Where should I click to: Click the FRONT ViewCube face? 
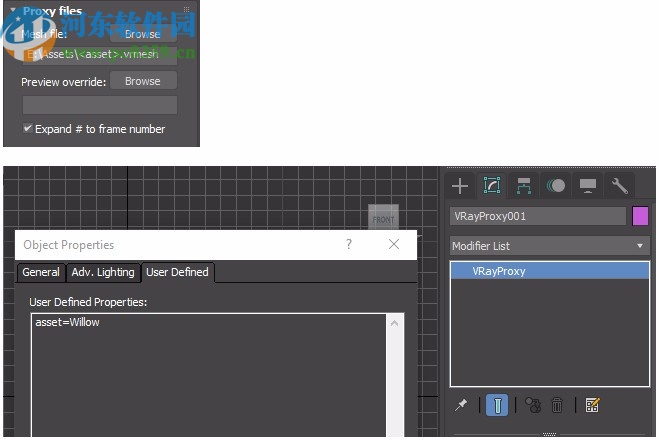(383, 219)
